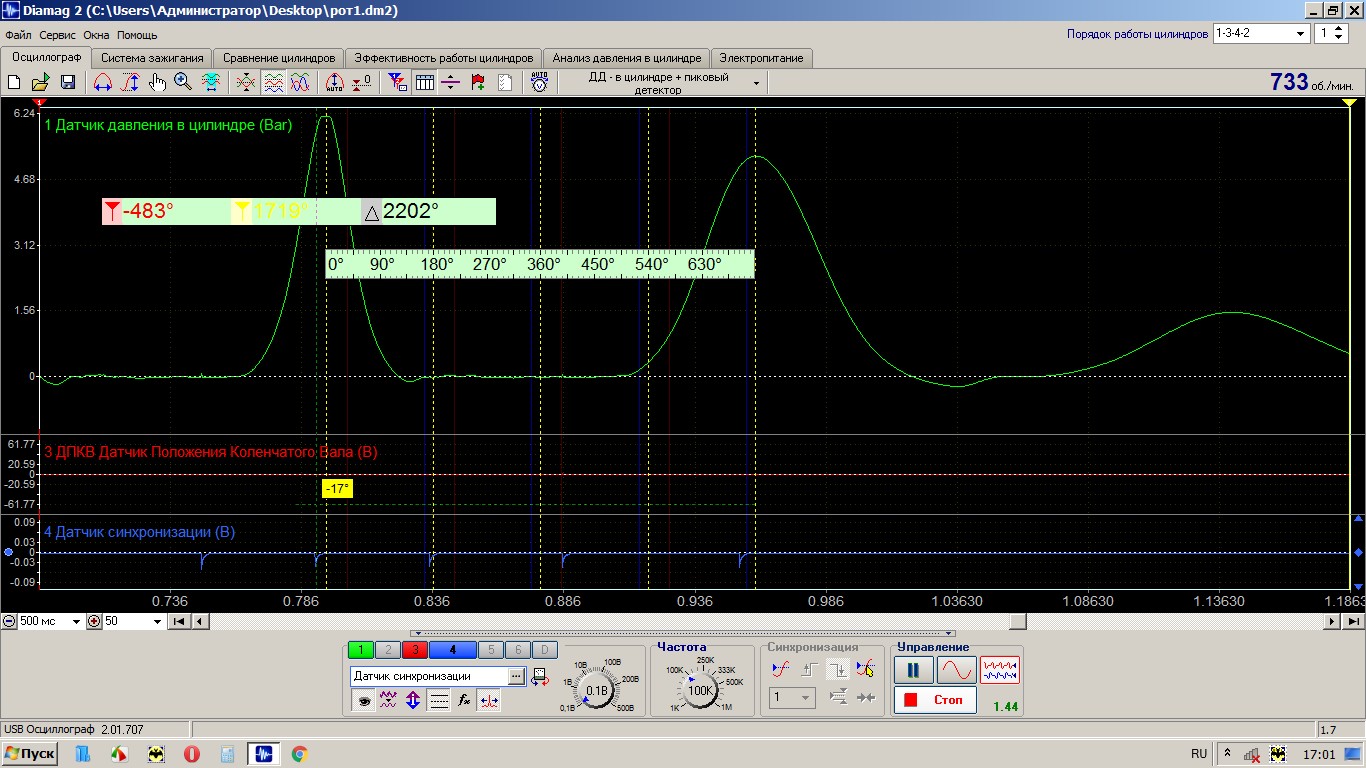Image resolution: width=1366 pixels, height=768 pixels.
Task: Select the D digital channel button
Action: pyautogui.click(x=544, y=650)
